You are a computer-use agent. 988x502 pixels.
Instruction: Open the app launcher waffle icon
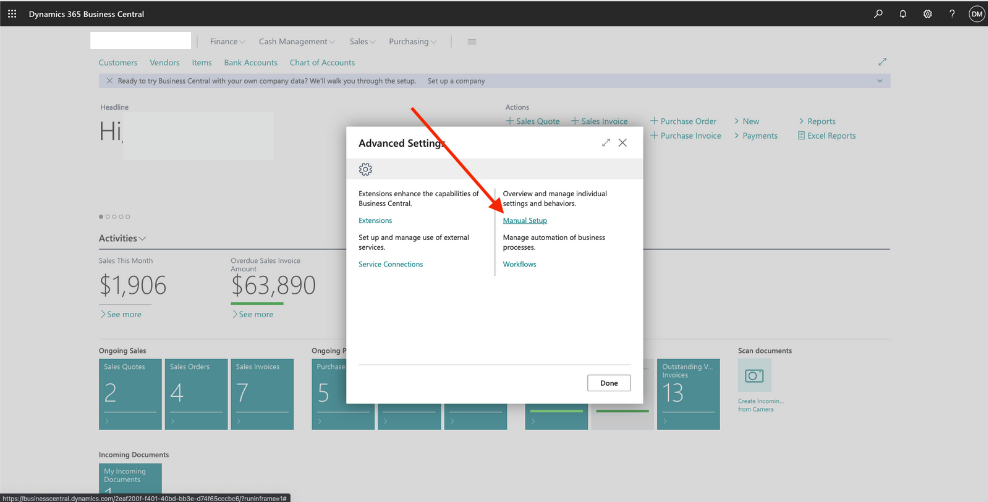[x=12, y=14]
